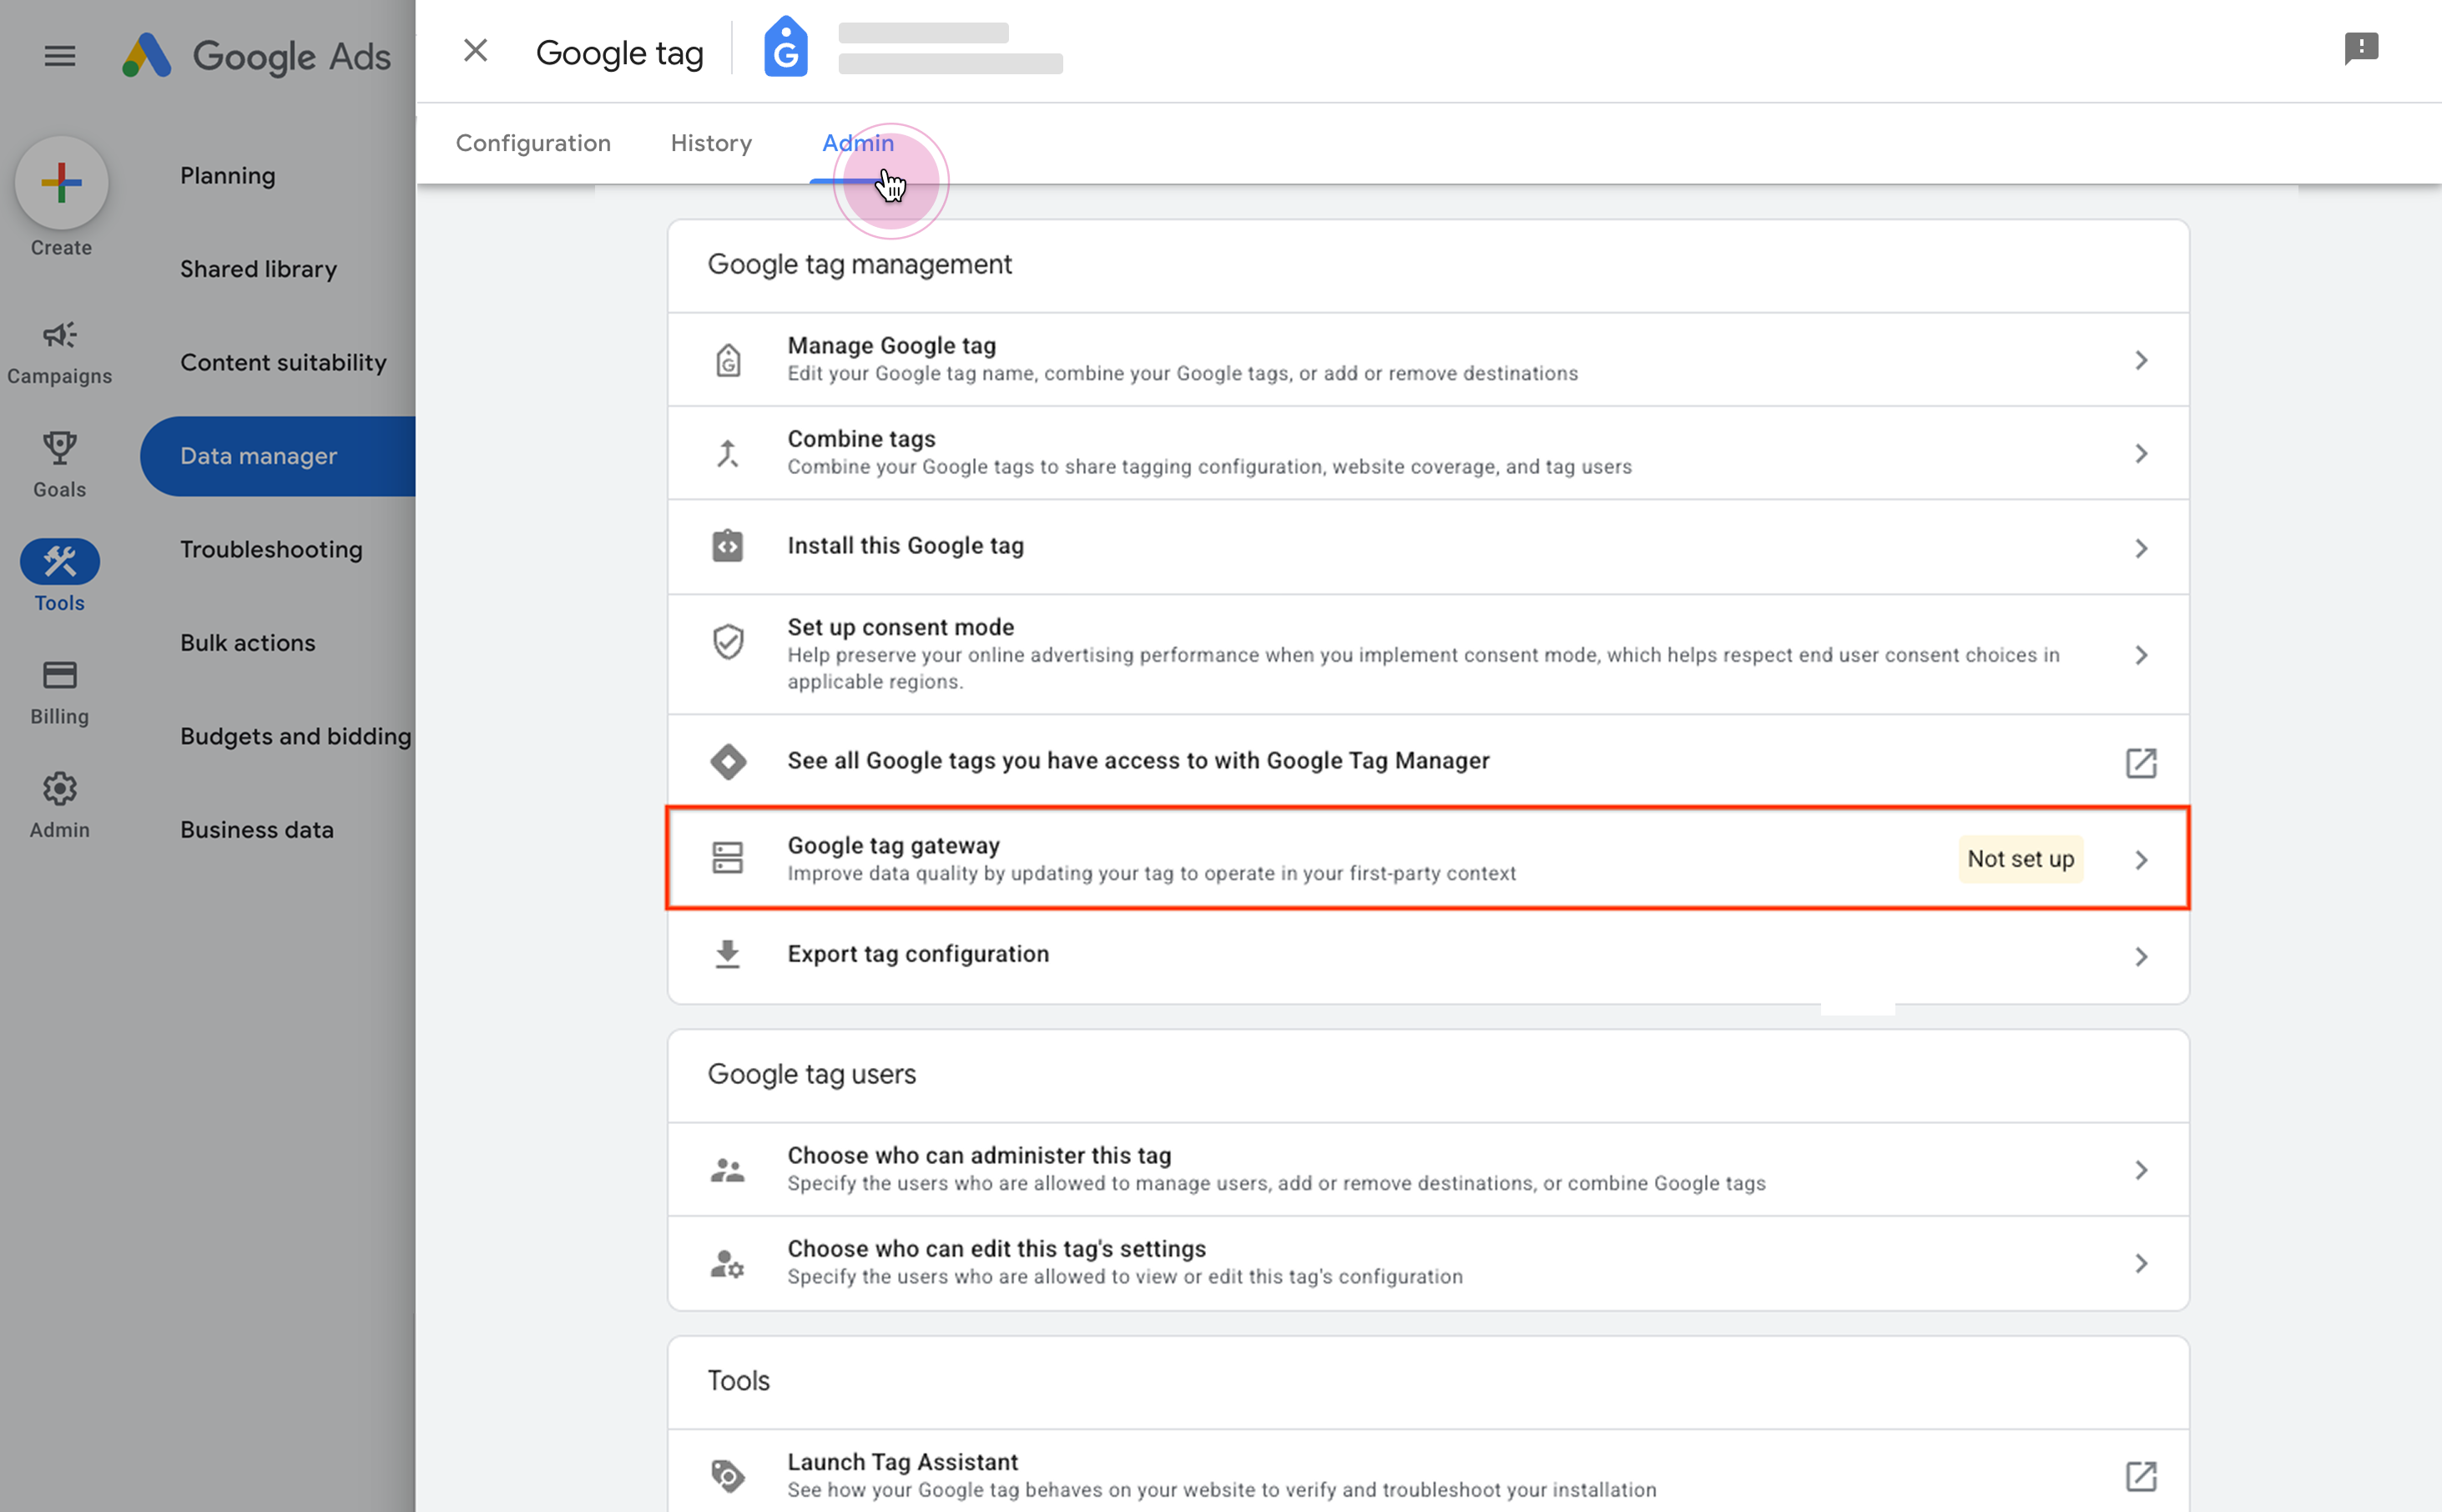The height and width of the screenshot is (1512, 2442).
Task: Select the Tools wrench icon
Action: pos(60,562)
